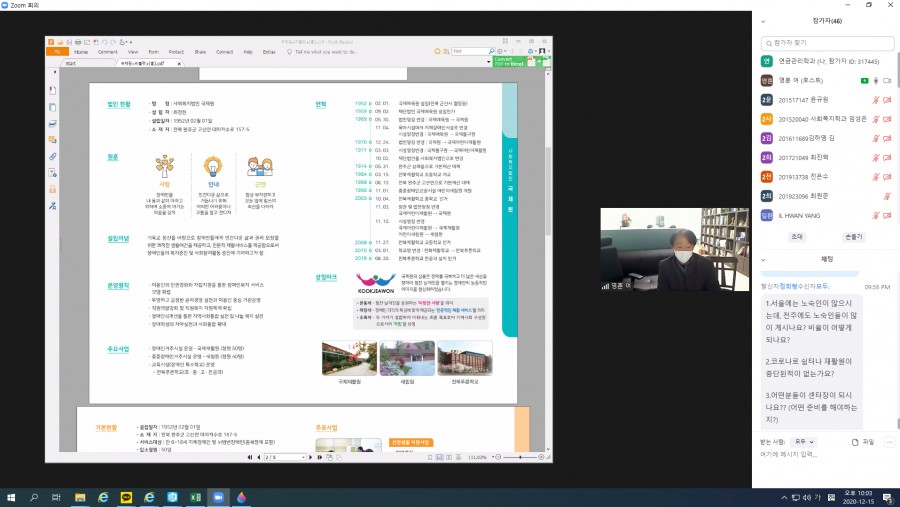The image size is (900, 507).
Task: Click the video-off icon for IL HWAN YANG
Action: [887, 216]
